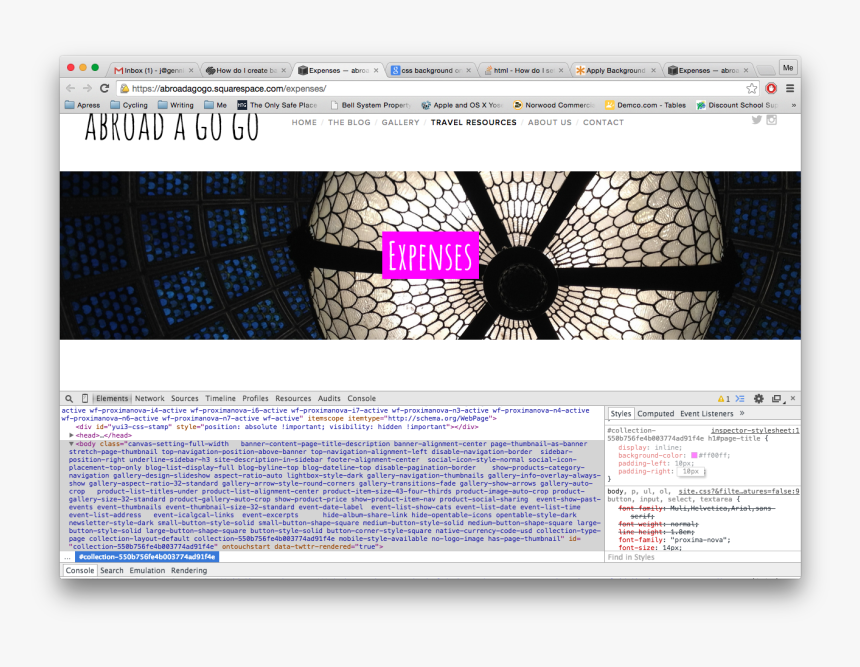
Task: Open the Twitter social icon
Action: 757,120
